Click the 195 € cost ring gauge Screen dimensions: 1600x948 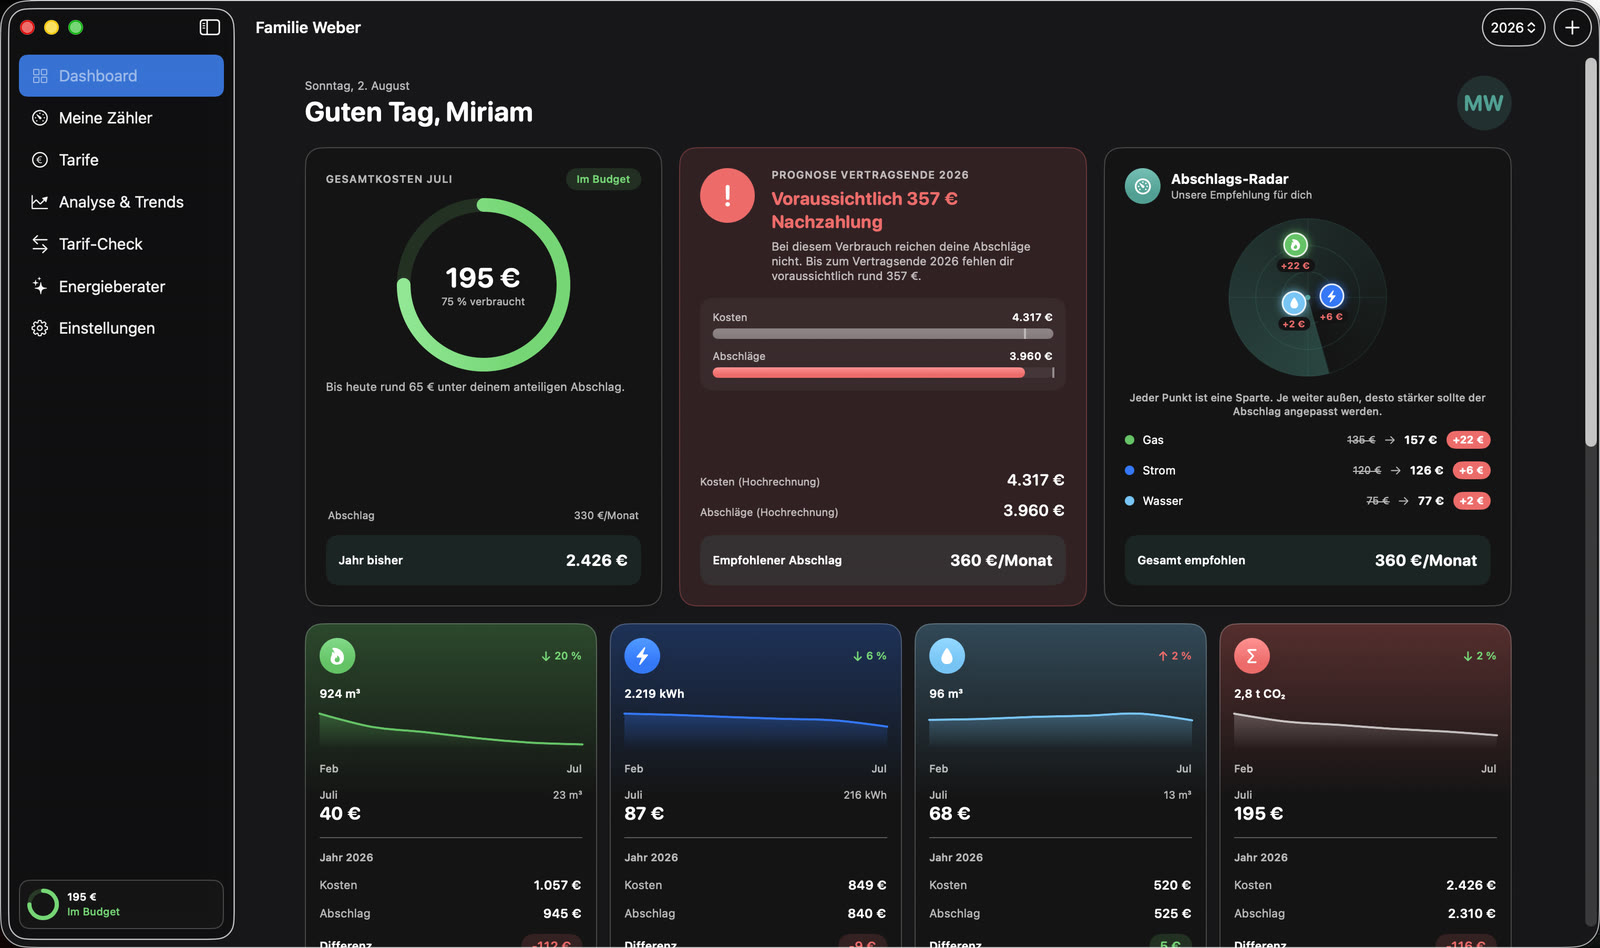(483, 285)
